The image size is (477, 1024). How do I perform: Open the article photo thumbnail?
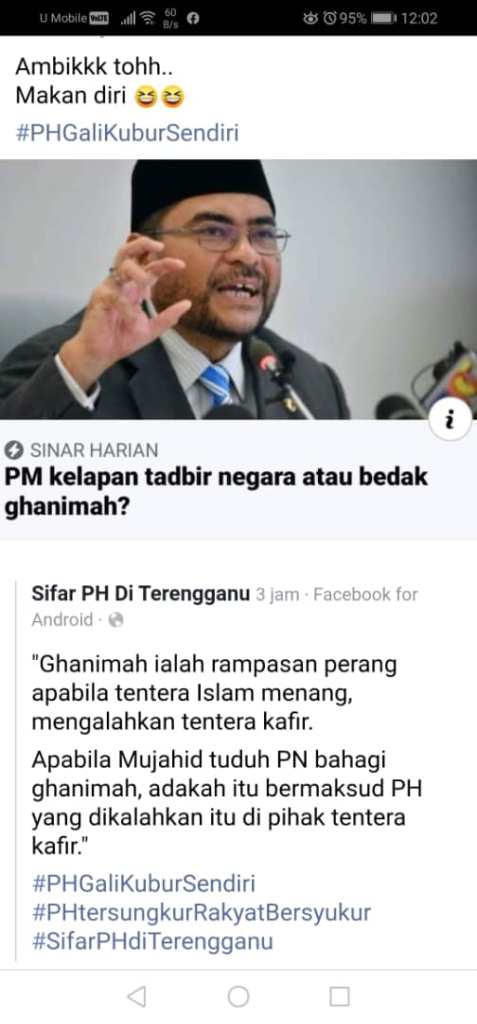tap(238, 289)
